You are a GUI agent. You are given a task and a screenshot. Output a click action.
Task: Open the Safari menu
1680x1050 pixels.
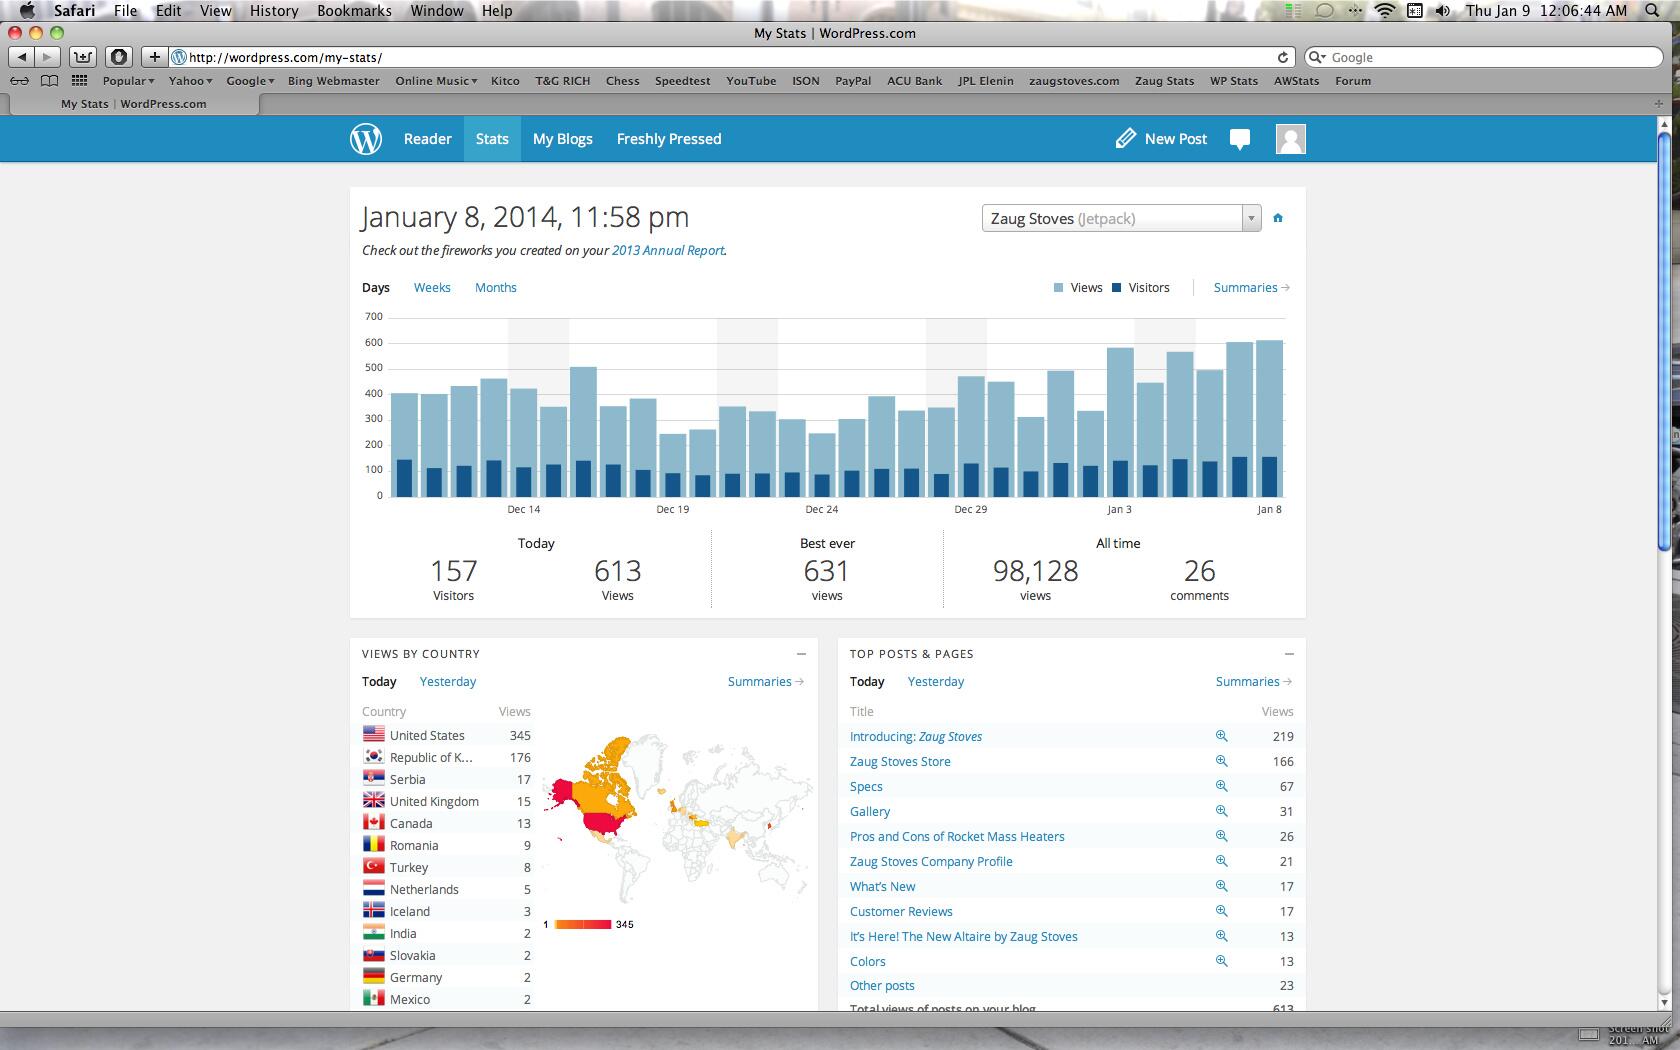click(x=75, y=11)
